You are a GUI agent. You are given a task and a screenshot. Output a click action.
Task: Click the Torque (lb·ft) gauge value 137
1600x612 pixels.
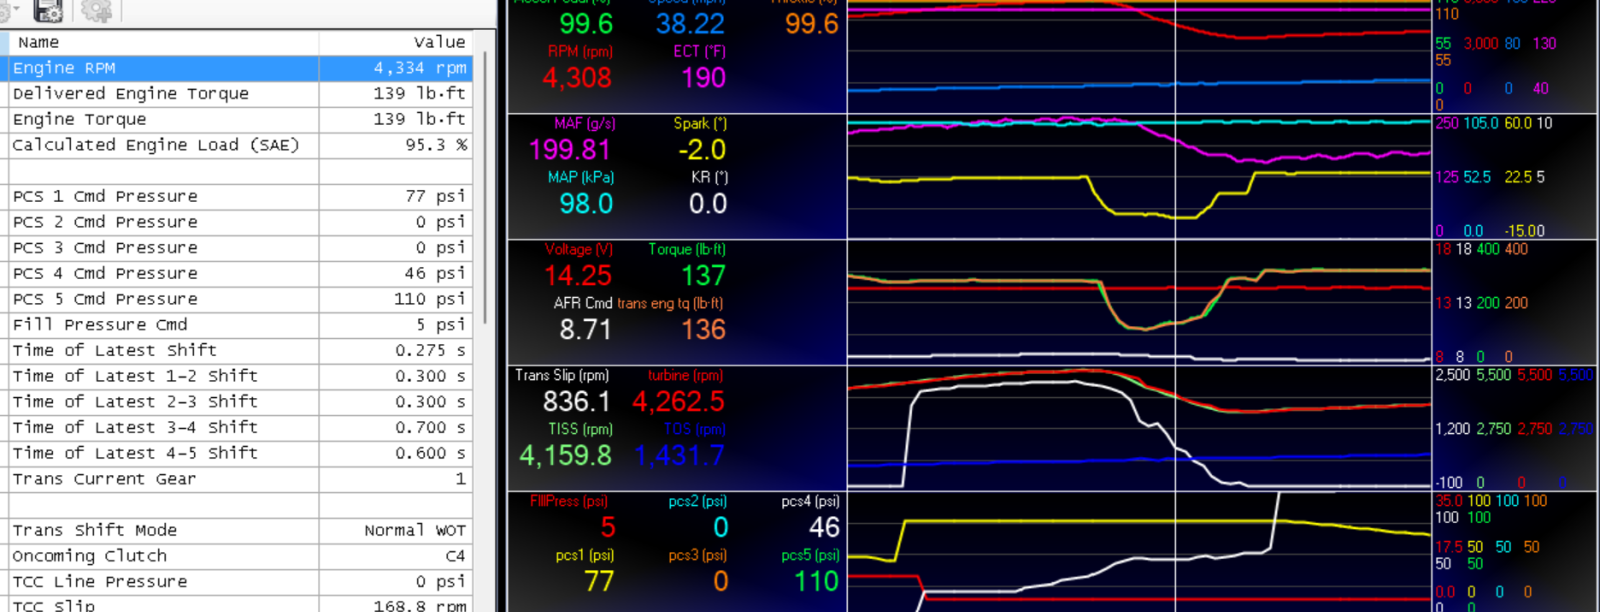click(x=704, y=276)
